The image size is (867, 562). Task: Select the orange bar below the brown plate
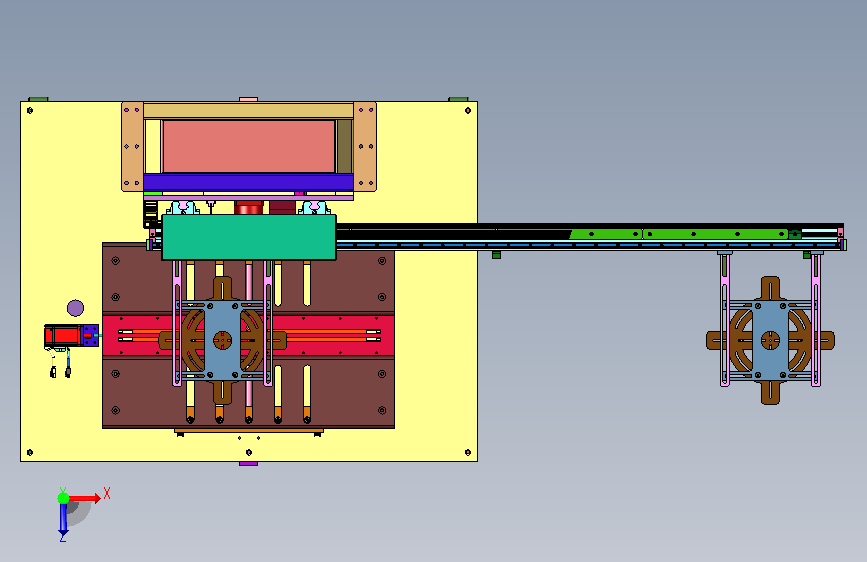249,430
